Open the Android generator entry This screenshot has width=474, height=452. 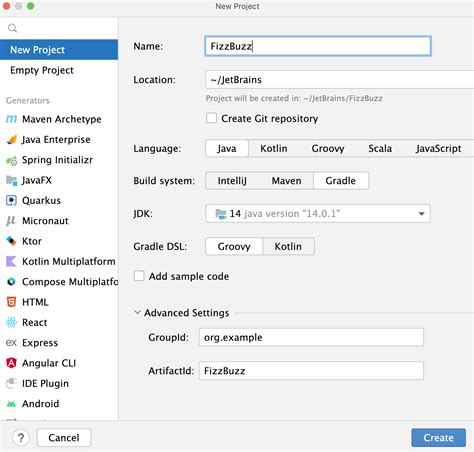pos(59,404)
